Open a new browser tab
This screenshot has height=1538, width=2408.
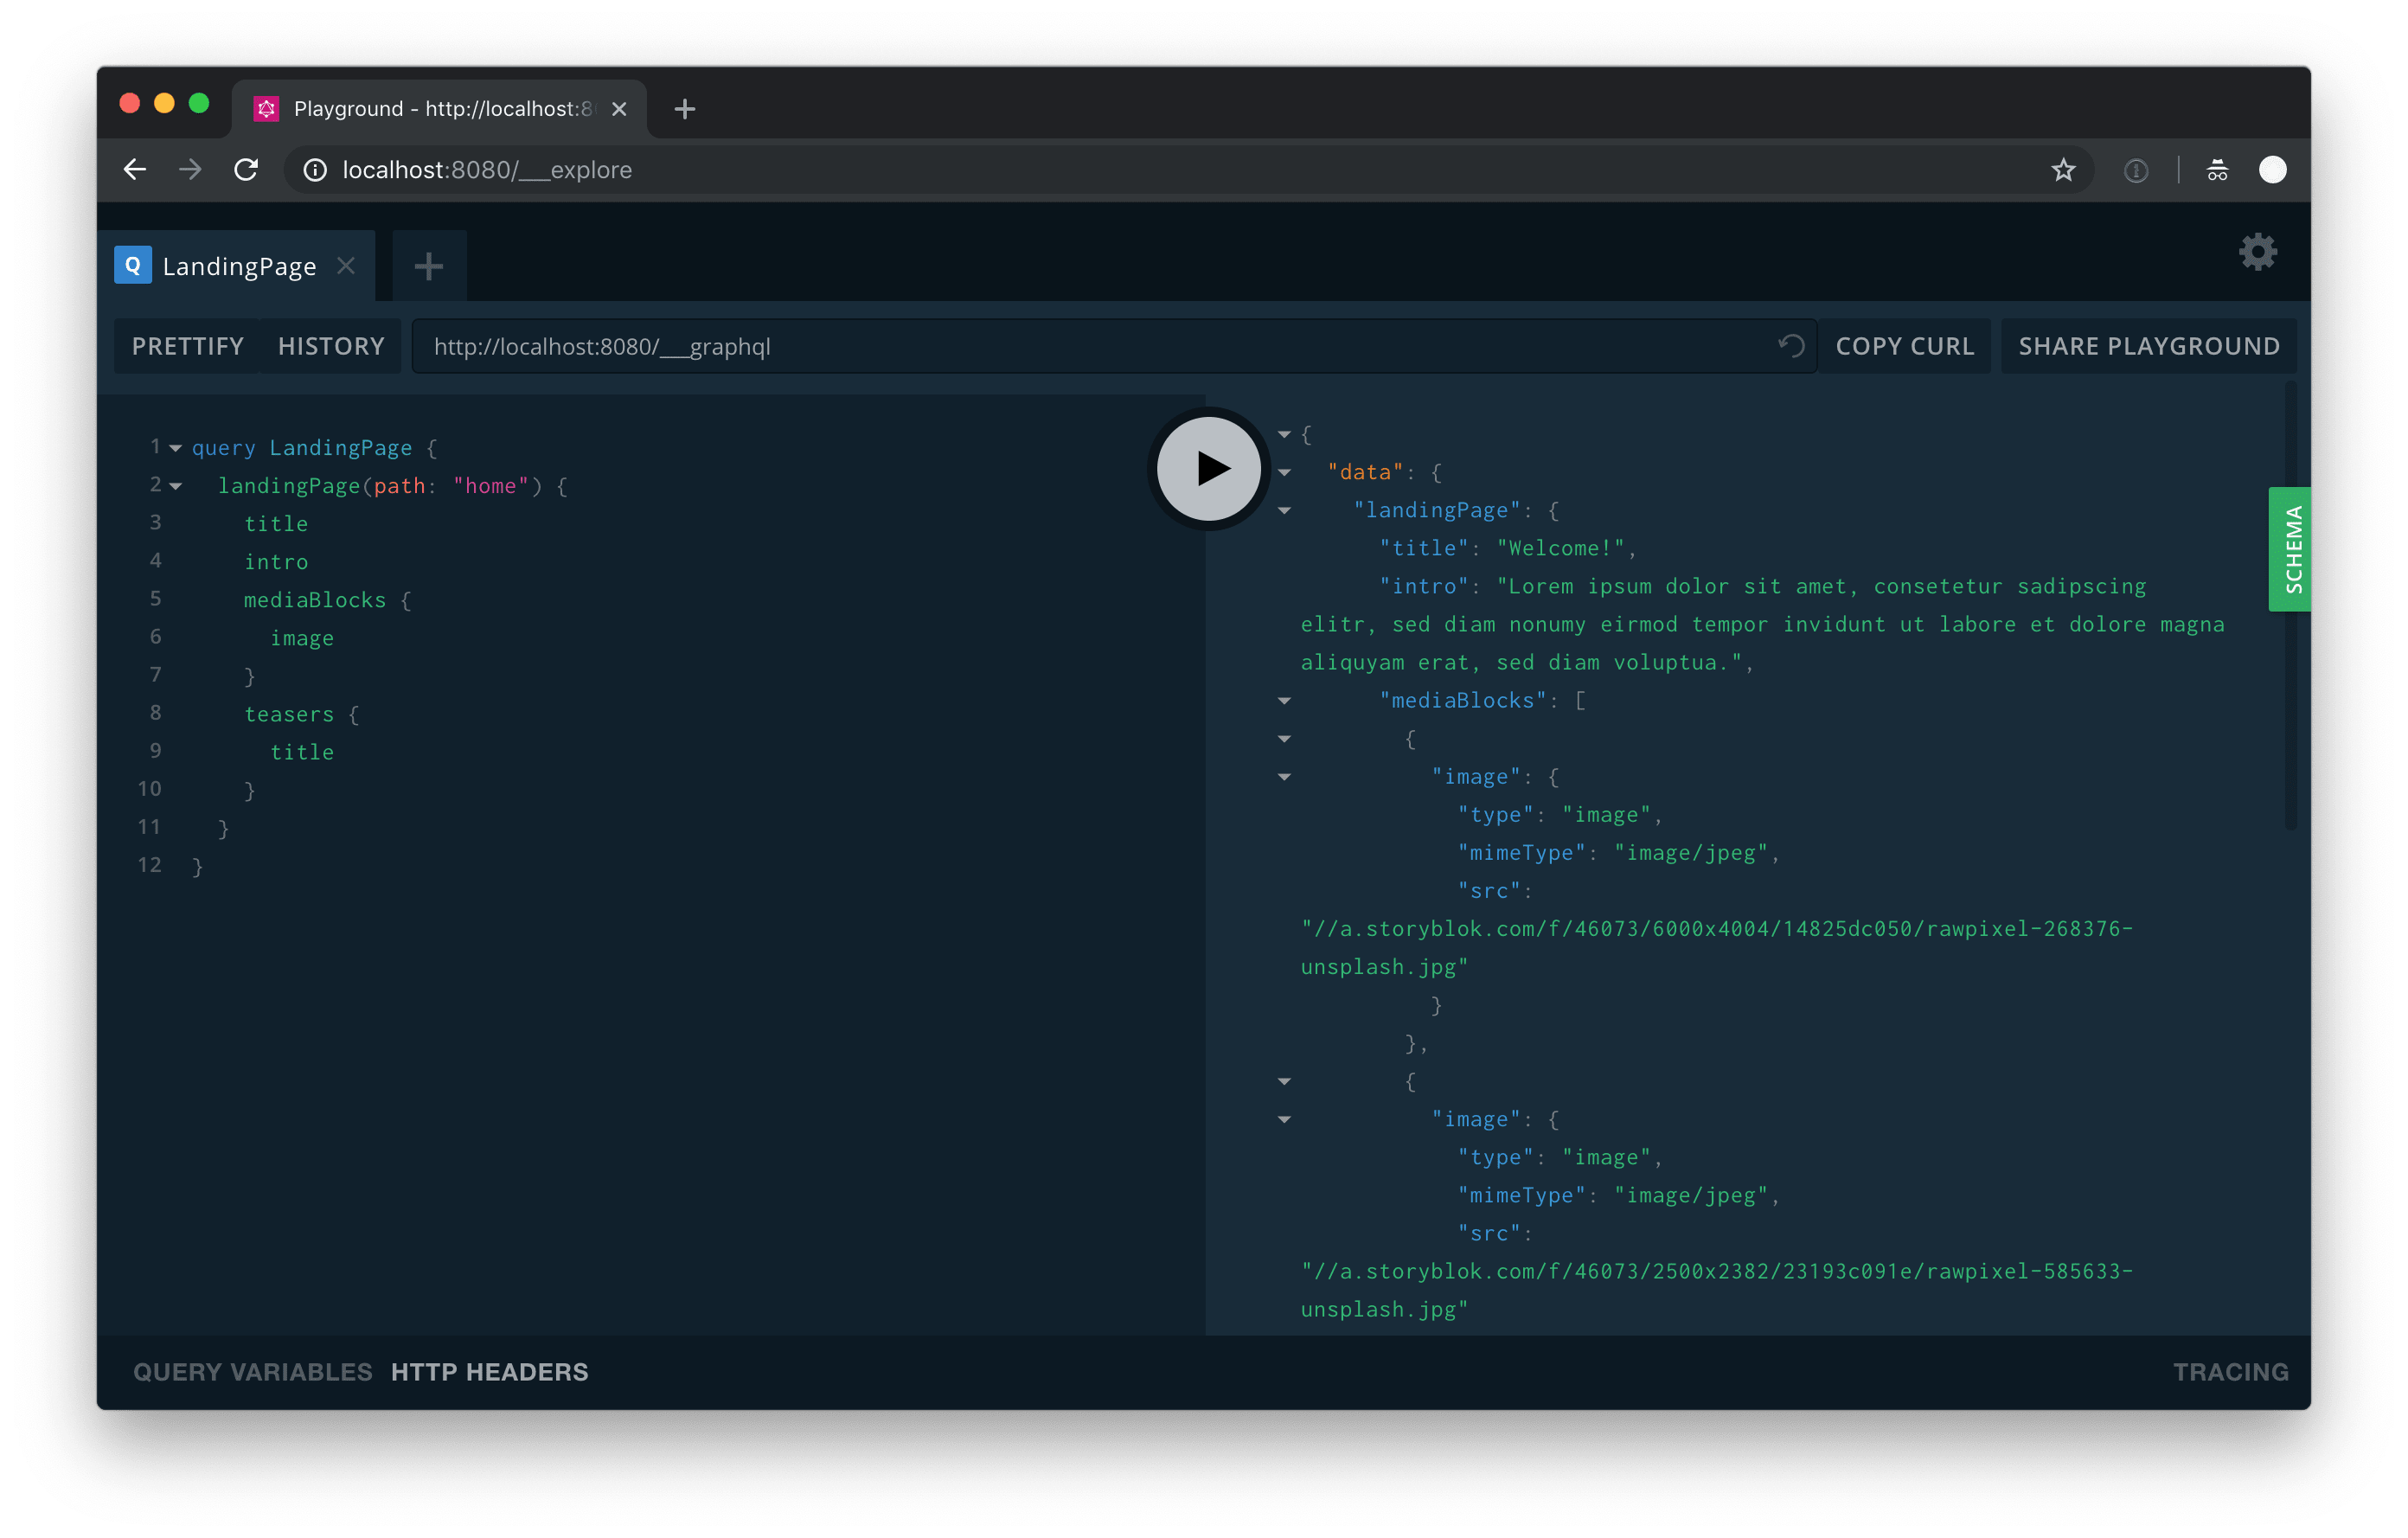tap(684, 109)
